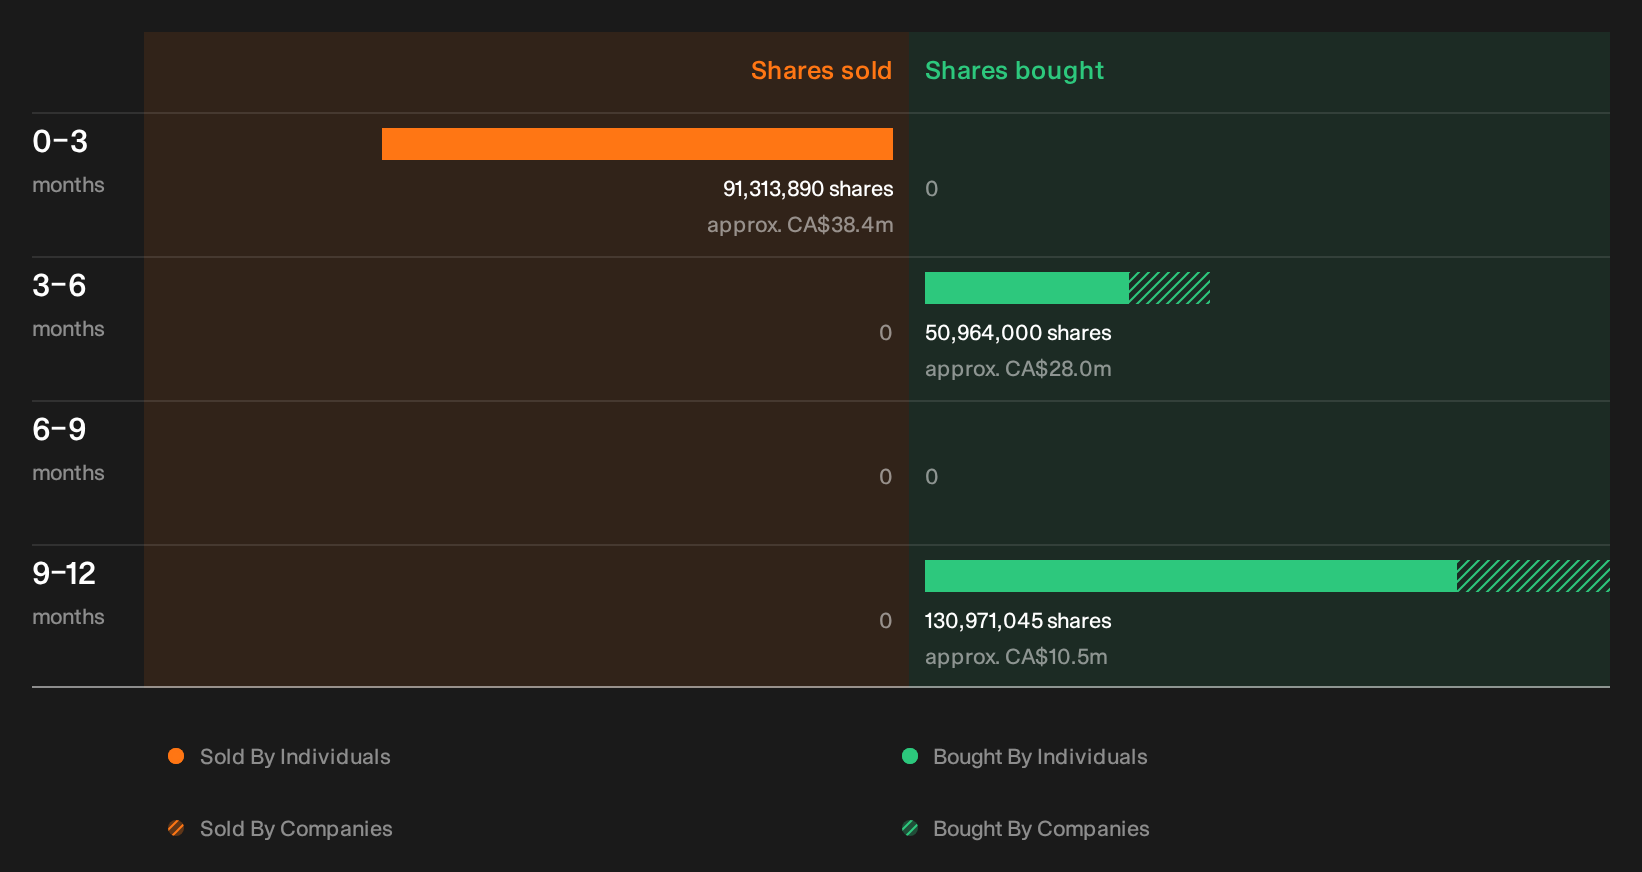Click the Shares sold column header
1642x872 pixels.
(821, 71)
